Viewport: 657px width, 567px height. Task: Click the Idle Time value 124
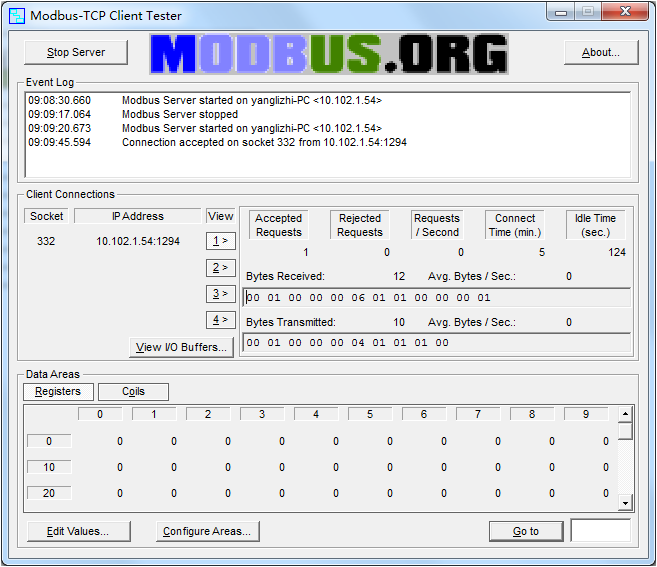pos(617,252)
